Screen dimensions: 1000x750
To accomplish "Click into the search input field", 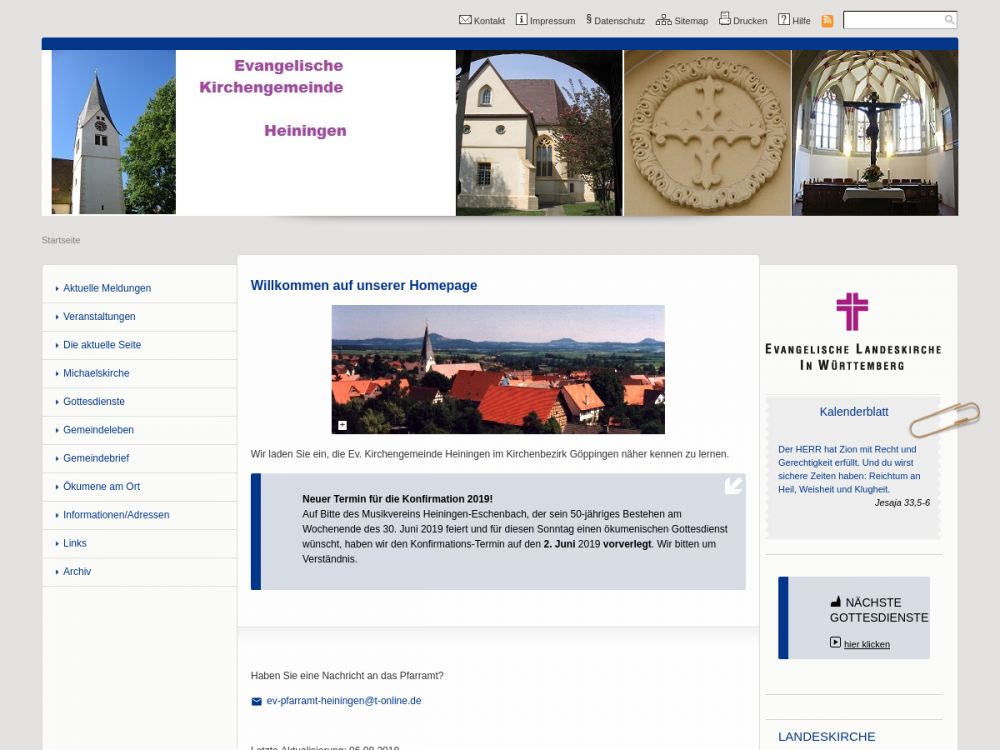I will [x=892, y=20].
